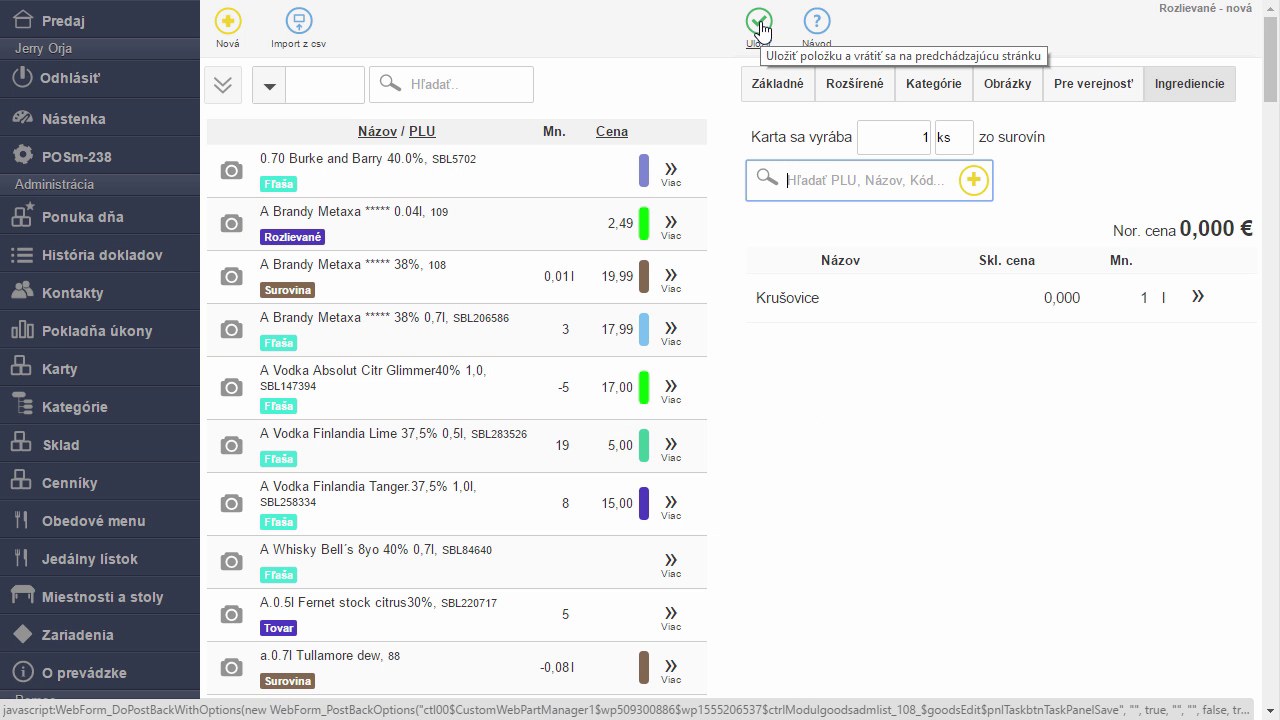Expand Viac for Vodka Finlandia Lime

671,448
